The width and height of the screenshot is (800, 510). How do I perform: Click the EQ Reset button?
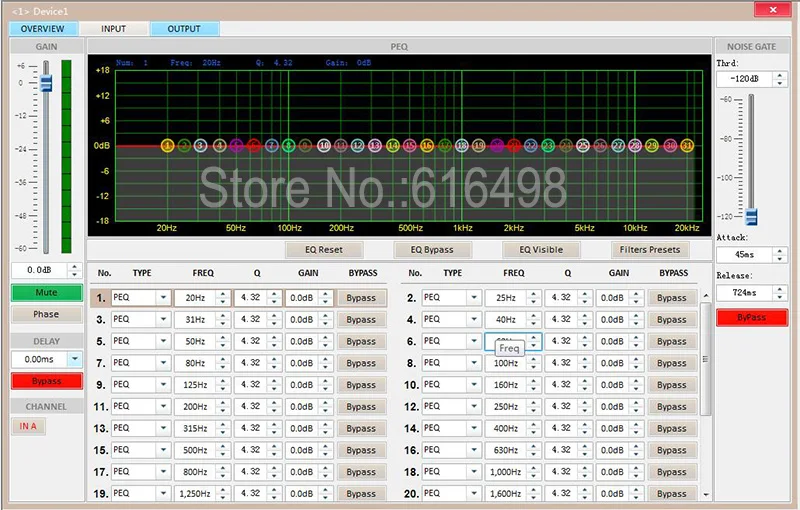[x=324, y=250]
